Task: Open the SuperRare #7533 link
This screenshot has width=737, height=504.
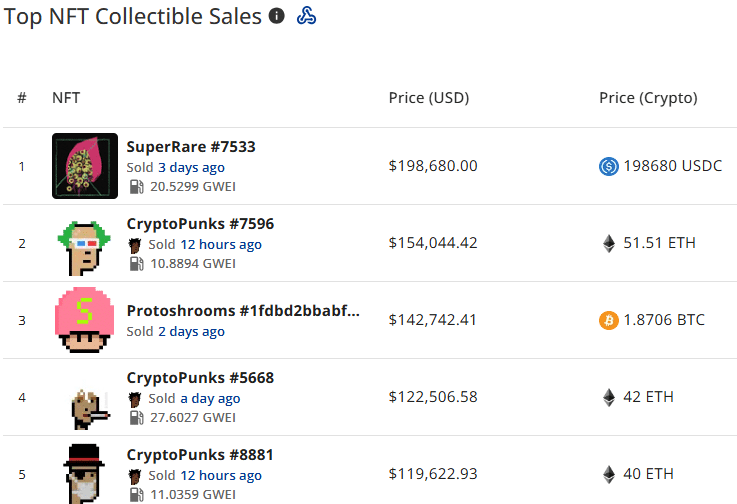Action: pos(191,147)
